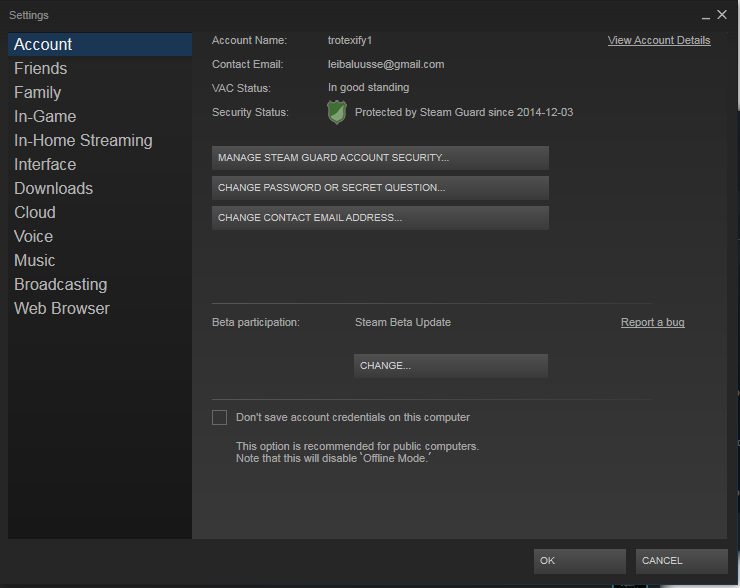Screen dimensions: 740x588
Task: Click Change Contact Email Address button
Action: tap(380, 218)
